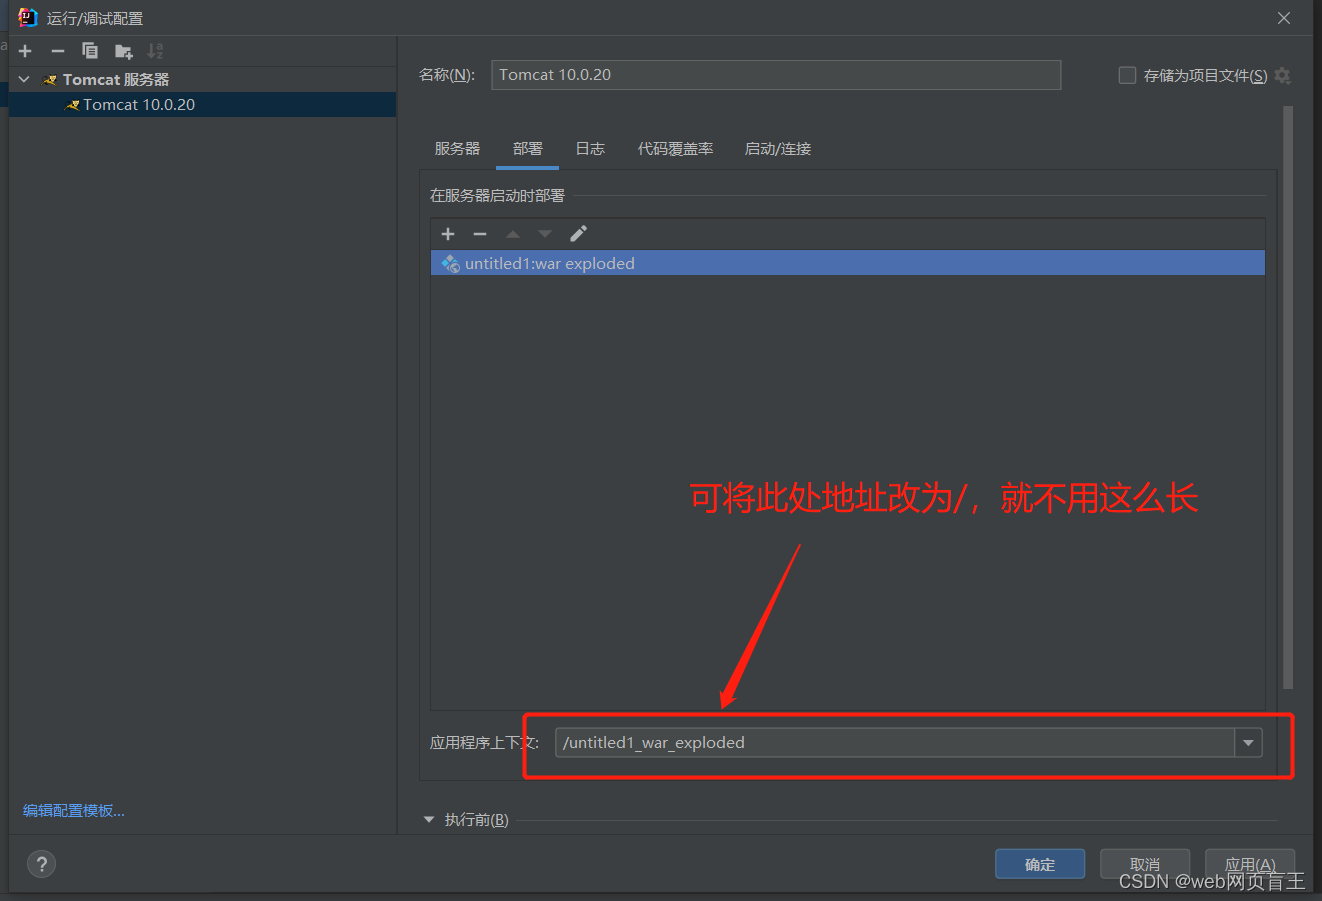Open help with the question mark button
Viewport: 1322px width, 901px height.
click(41, 864)
